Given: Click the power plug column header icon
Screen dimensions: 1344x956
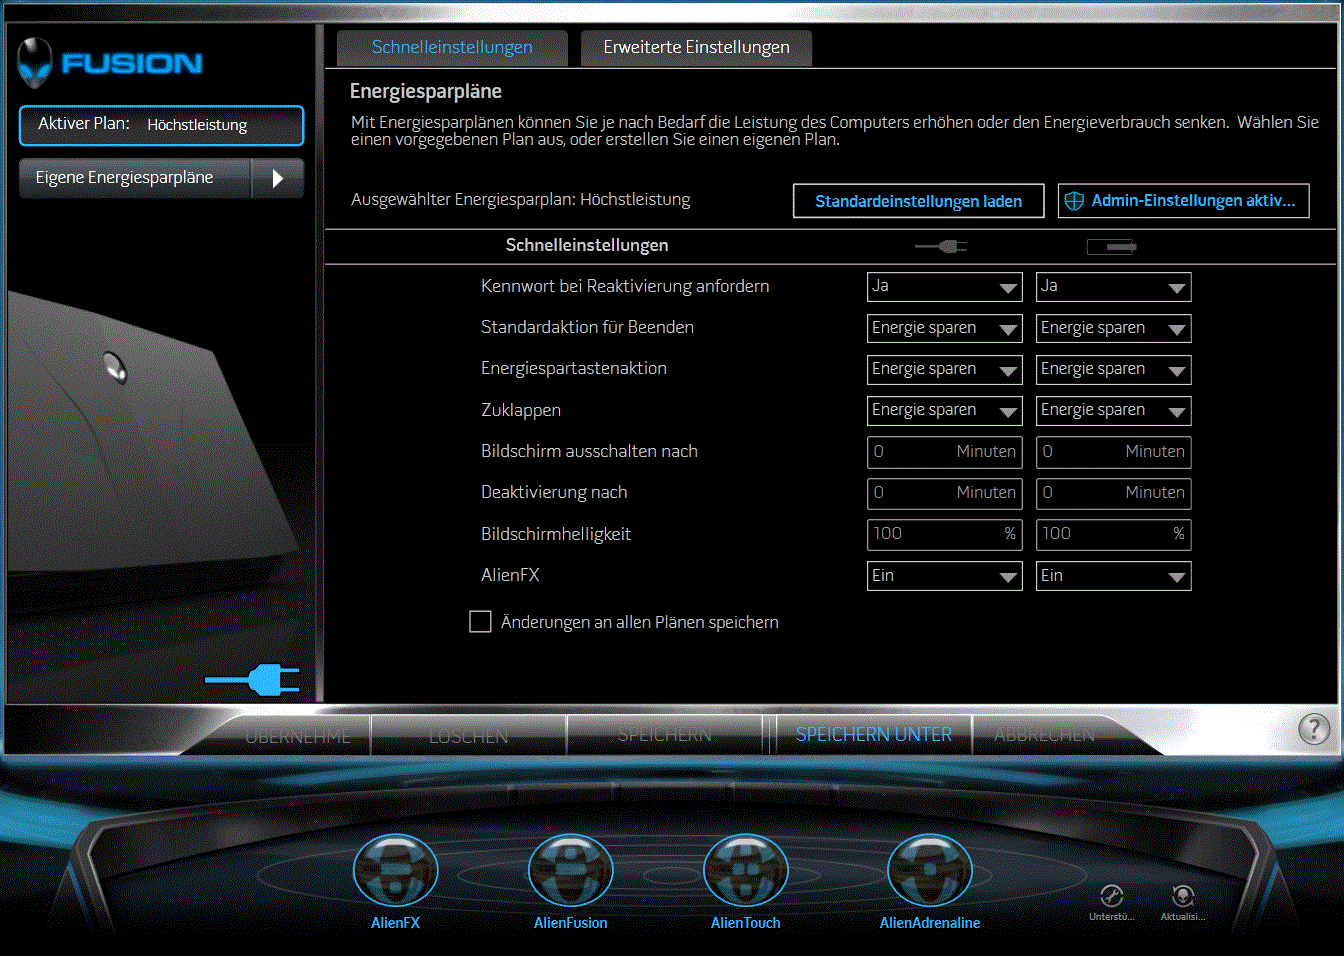Looking at the screenshot, I should point(941,246).
